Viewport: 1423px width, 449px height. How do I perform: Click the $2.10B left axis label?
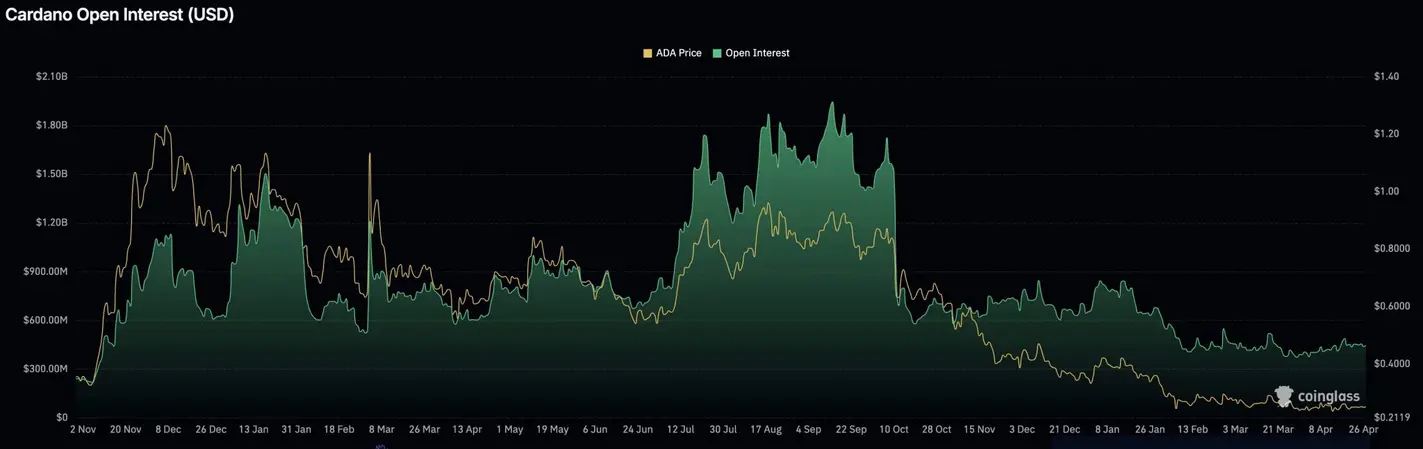(x=50, y=77)
